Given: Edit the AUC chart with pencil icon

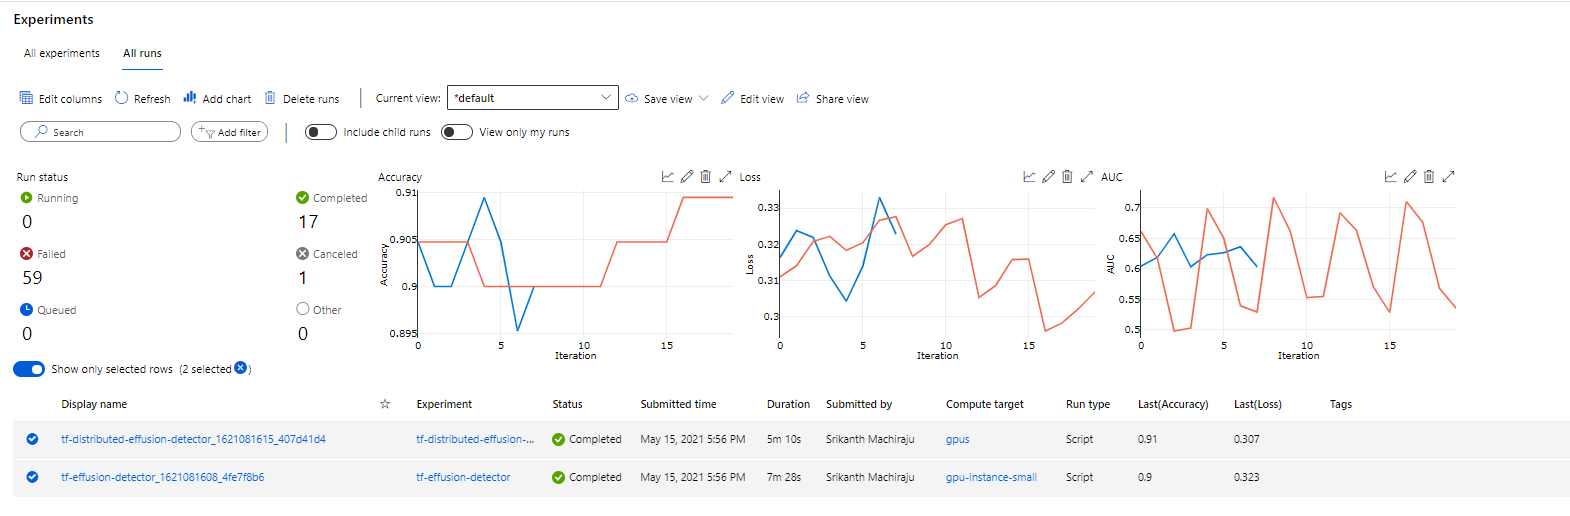Looking at the screenshot, I should (x=1410, y=177).
